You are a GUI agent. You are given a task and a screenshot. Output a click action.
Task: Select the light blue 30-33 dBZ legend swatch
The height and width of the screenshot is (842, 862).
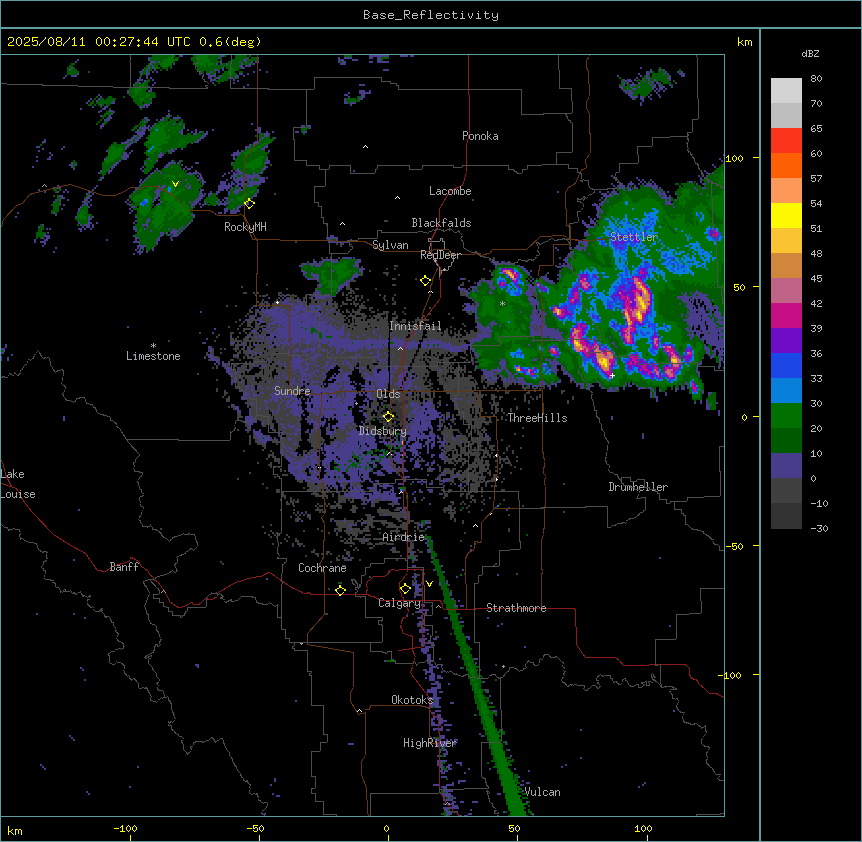click(786, 391)
